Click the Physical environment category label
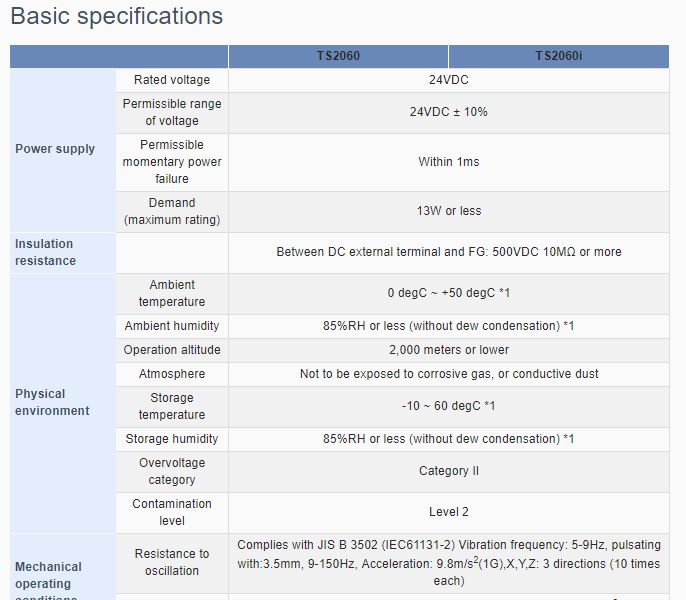This screenshot has width=686, height=600. click(x=52, y=403)
